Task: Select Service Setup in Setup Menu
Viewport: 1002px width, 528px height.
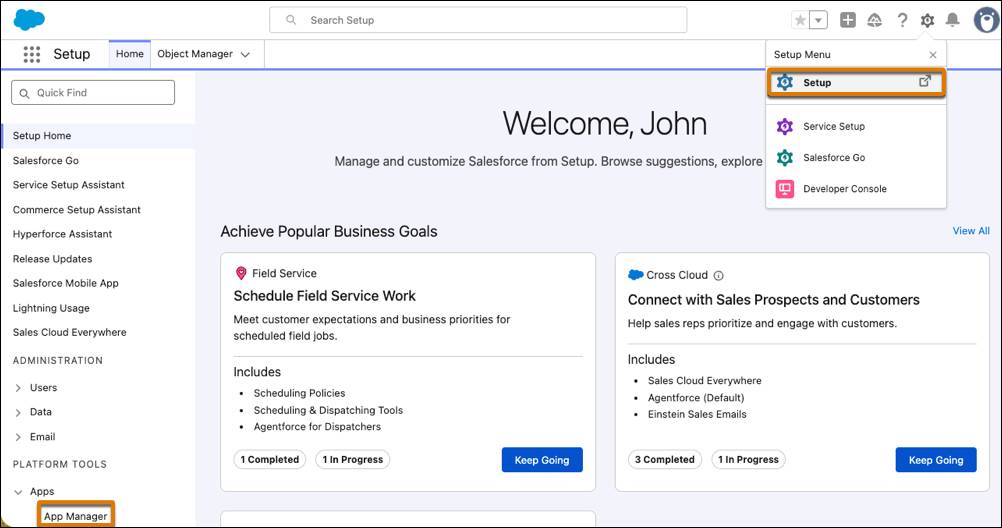Action: pyautogui.click(x=856, y=127)
